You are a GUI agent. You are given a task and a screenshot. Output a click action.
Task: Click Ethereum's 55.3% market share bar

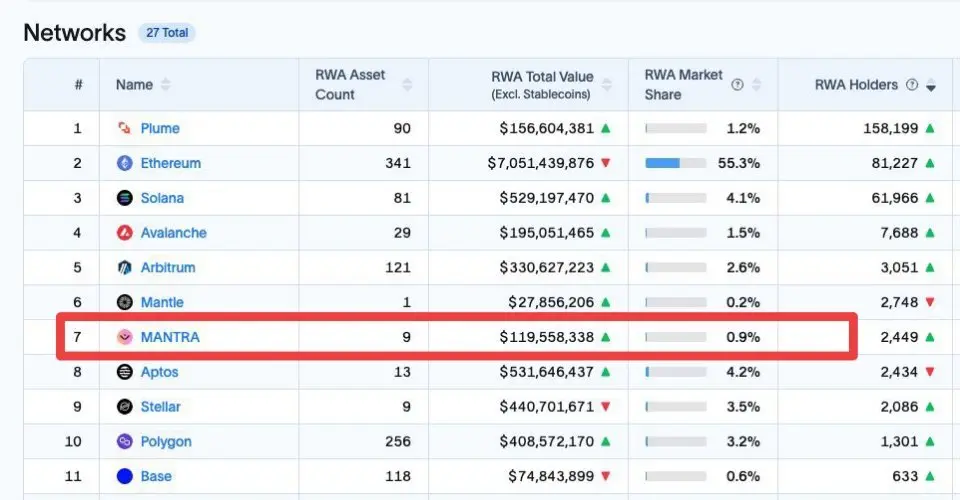[675, 163]
